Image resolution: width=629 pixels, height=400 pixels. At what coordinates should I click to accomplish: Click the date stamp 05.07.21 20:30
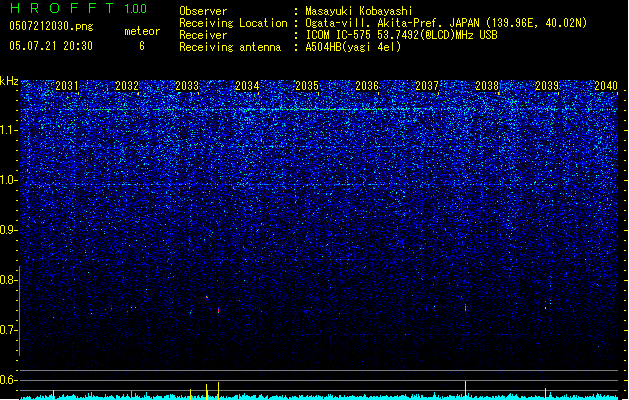point(51,46)
